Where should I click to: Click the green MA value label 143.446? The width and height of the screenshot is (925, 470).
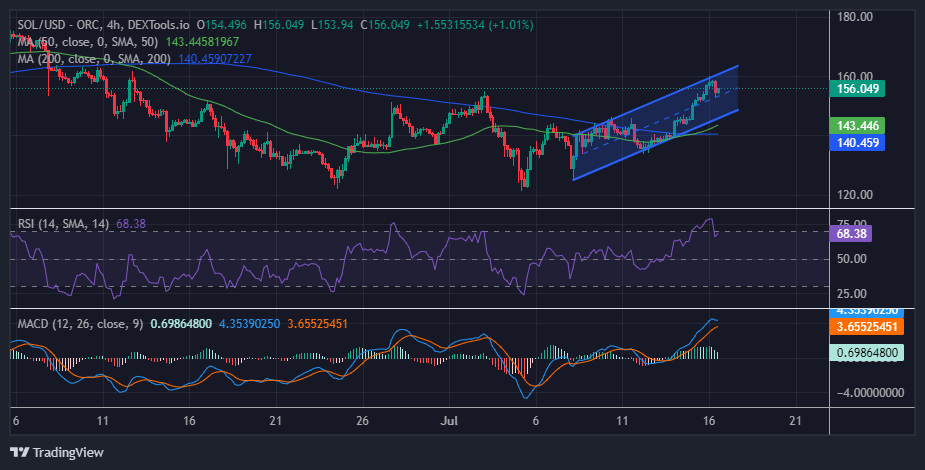pos(857,126)
